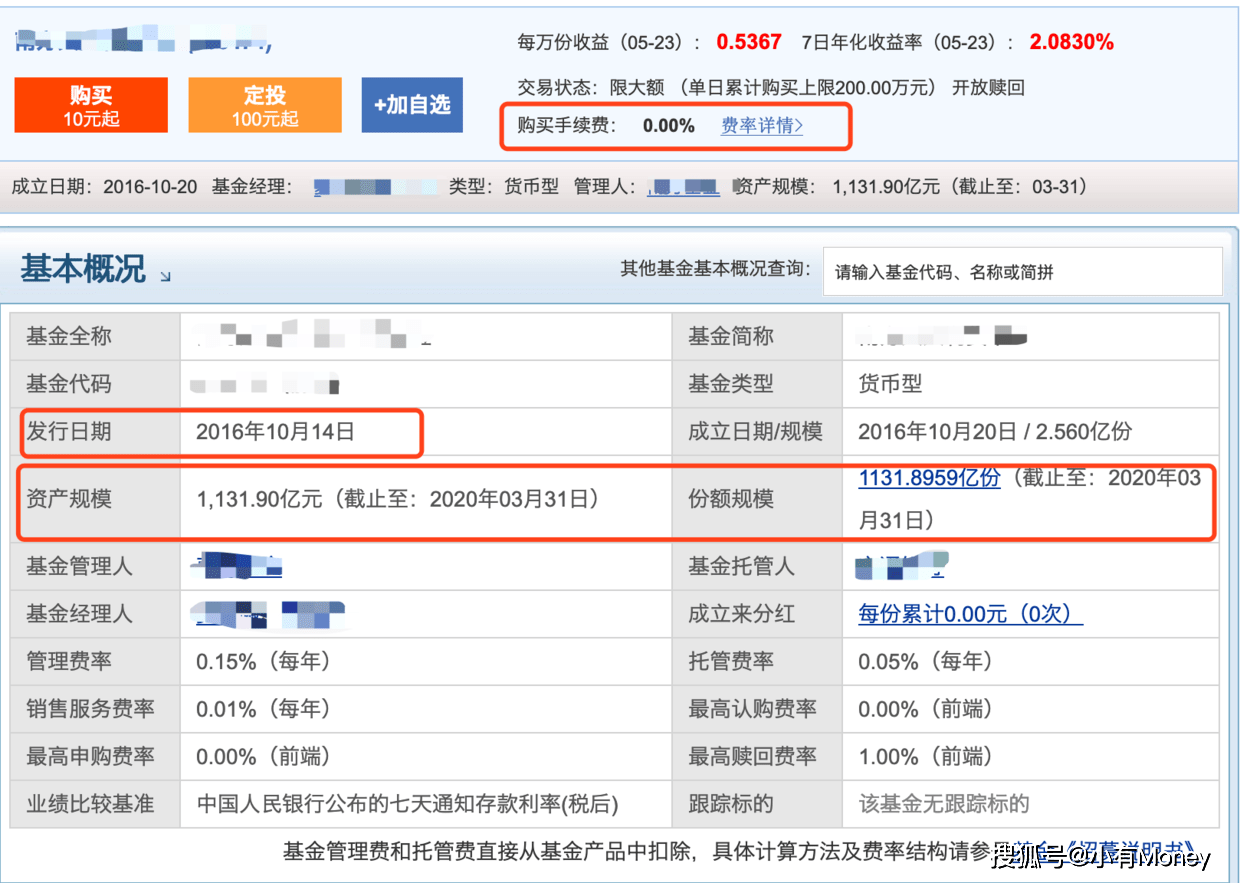This screenshot has height=883, width=1240.
Task: Select the 业绩比较基准 value text
Action: (x=407, y=804)
